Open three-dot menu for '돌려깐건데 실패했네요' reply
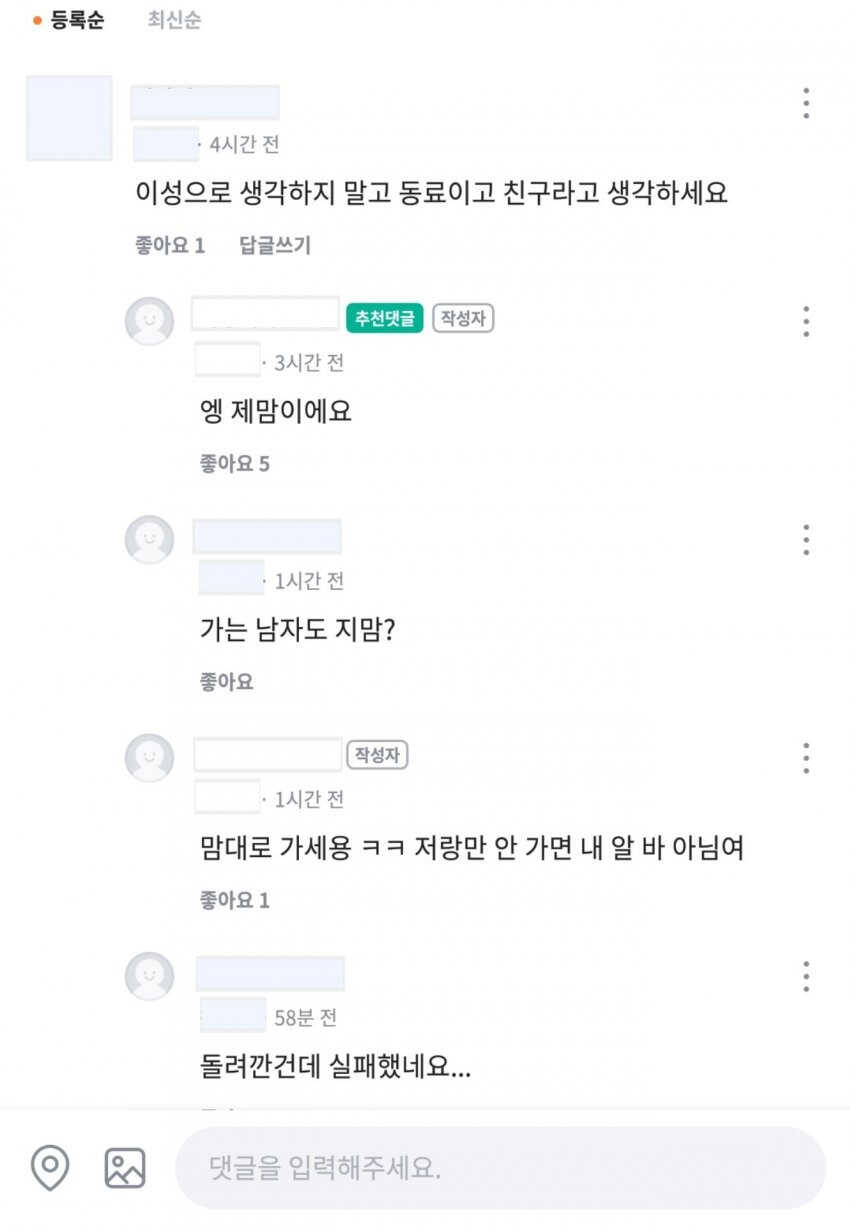Screen dimensions: 850x1226 [806, 976]
